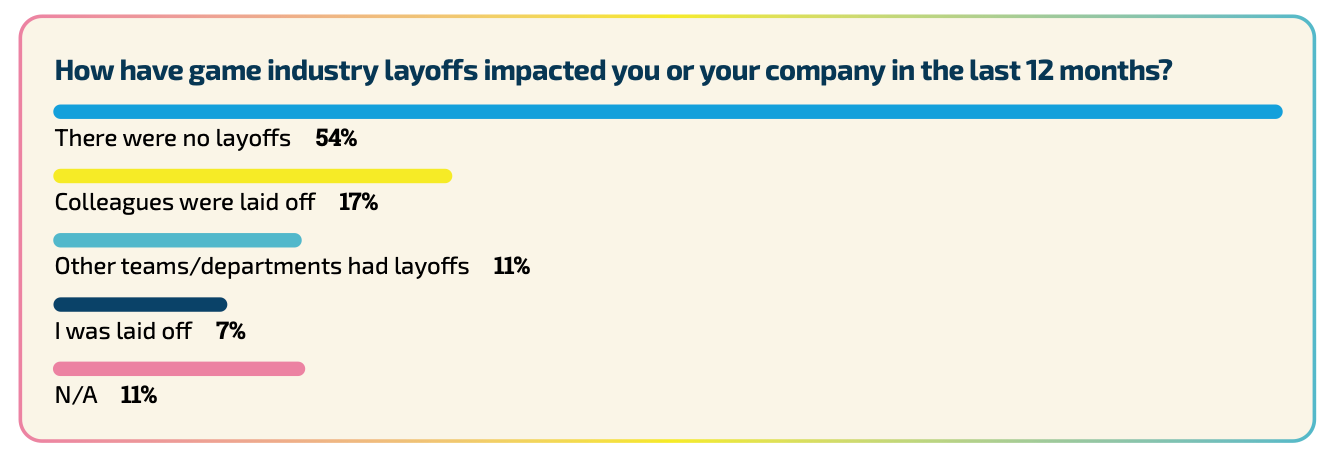Select the teal 'Other teams/departments' bar
This screenshot has height=456, width=1340.
[177, 240]
